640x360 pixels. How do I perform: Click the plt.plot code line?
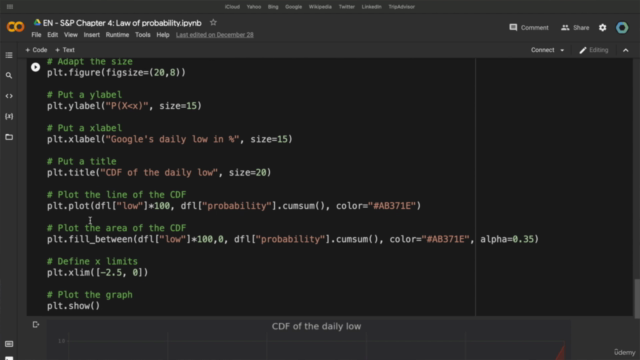(233, 206)
